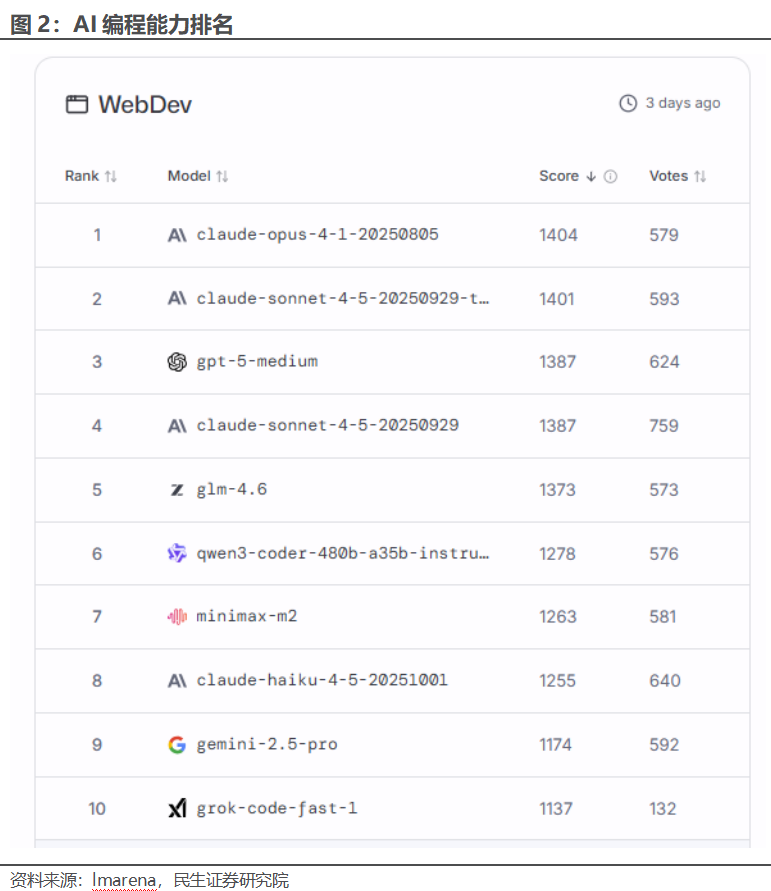The image size is (771, 891).
Task: Open model gemini-2.5-pro
Action: [x=267, y=745]
